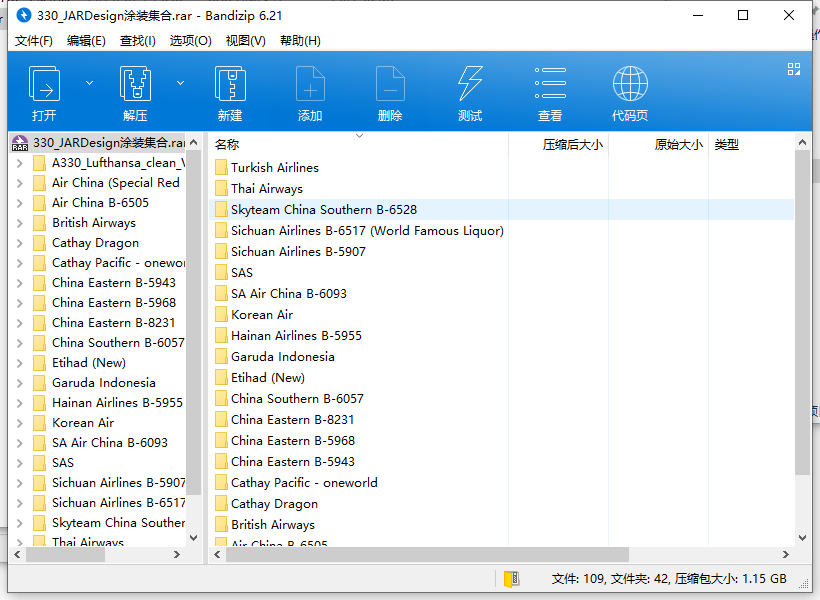Extract files using the 解压 icon
The image size is (820, 600).
pyautogui.click(x=135, y=84)
